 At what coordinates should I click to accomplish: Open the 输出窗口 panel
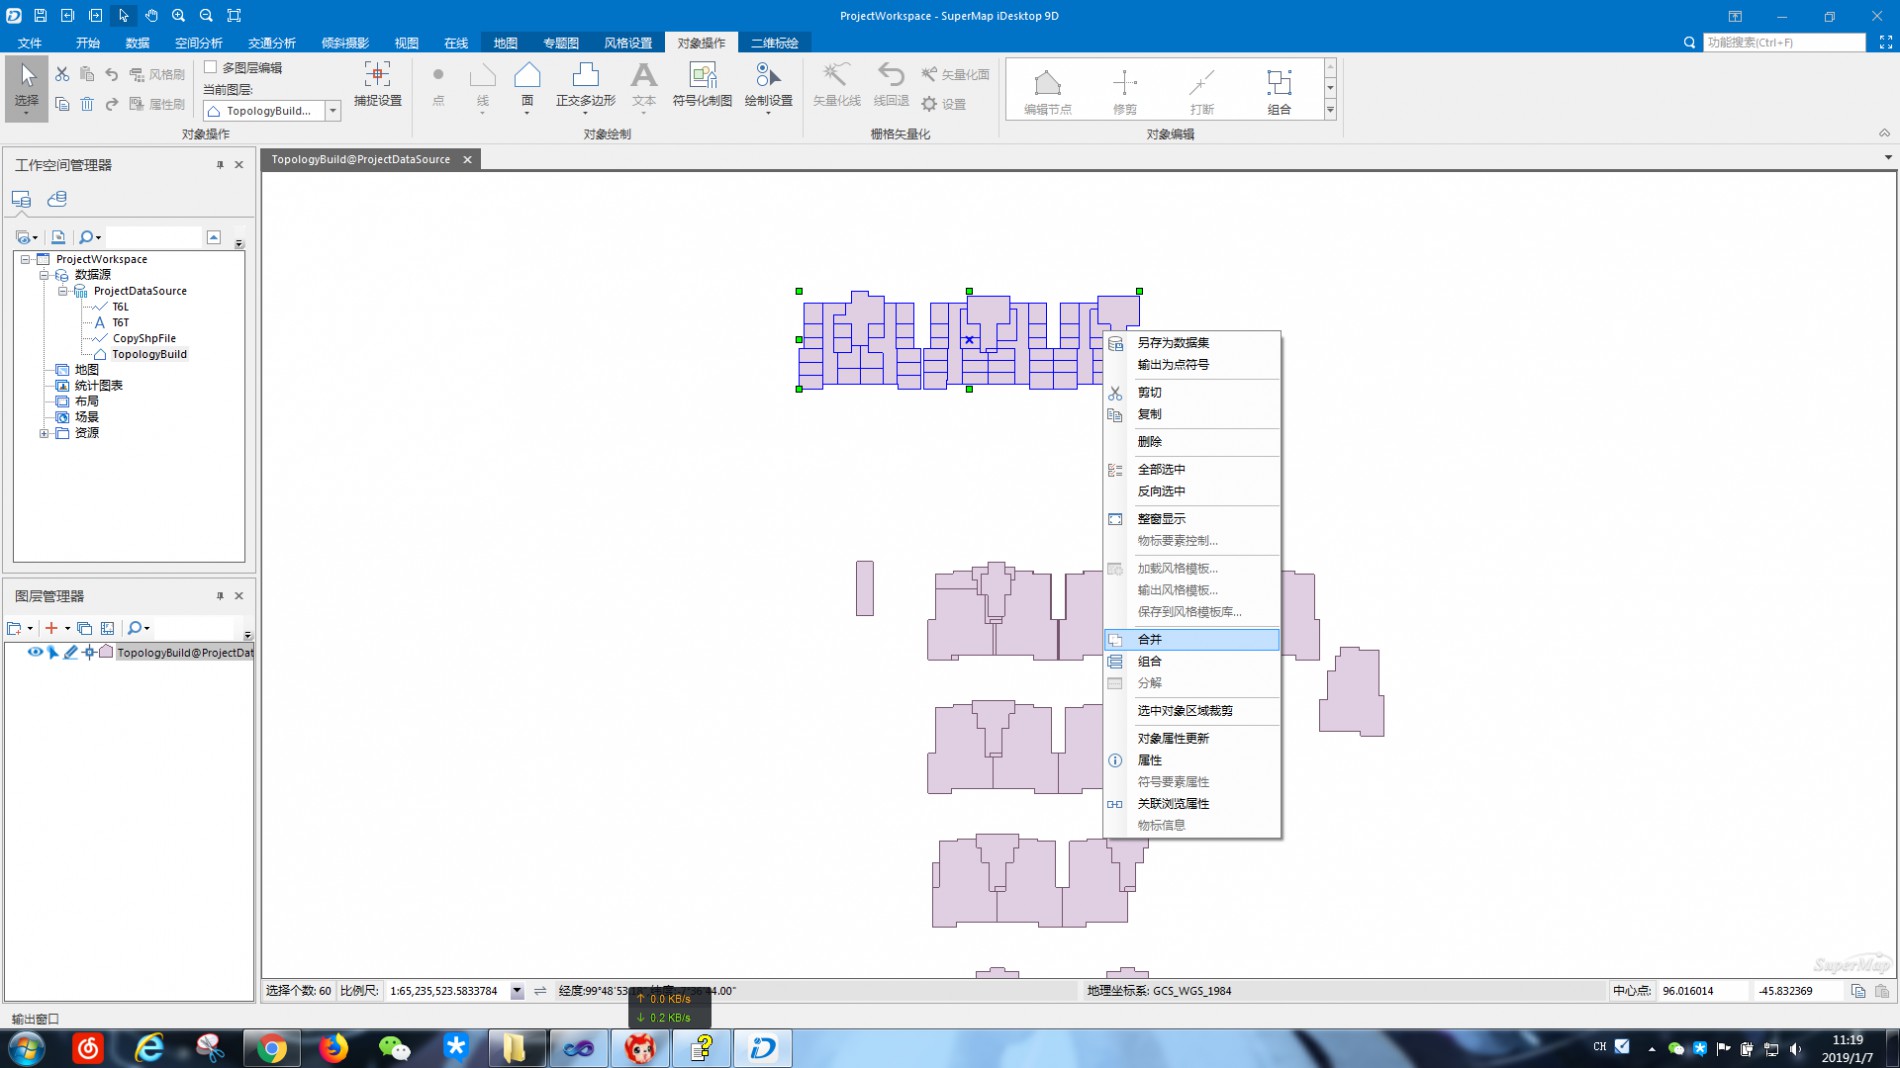tap(35, 1018)
